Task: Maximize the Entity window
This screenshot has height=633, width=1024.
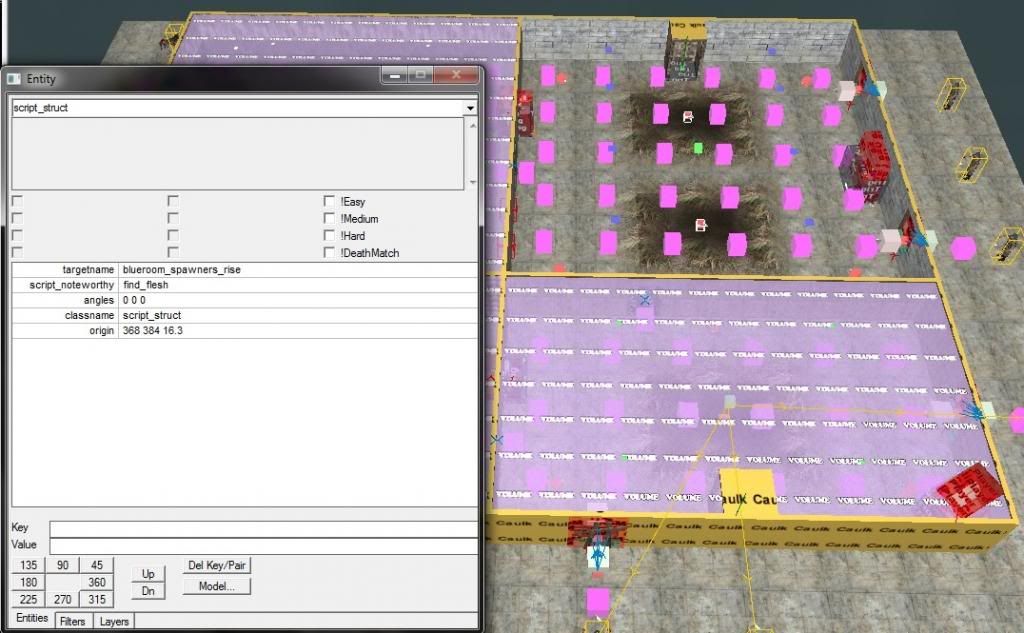Action: coord(421,75)
